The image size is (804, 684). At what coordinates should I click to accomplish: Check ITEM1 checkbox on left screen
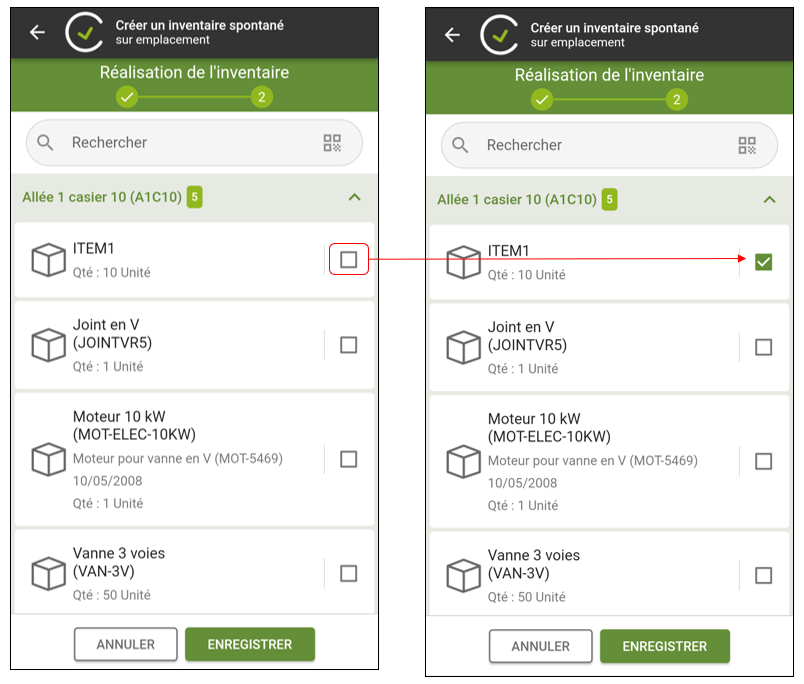349,259
